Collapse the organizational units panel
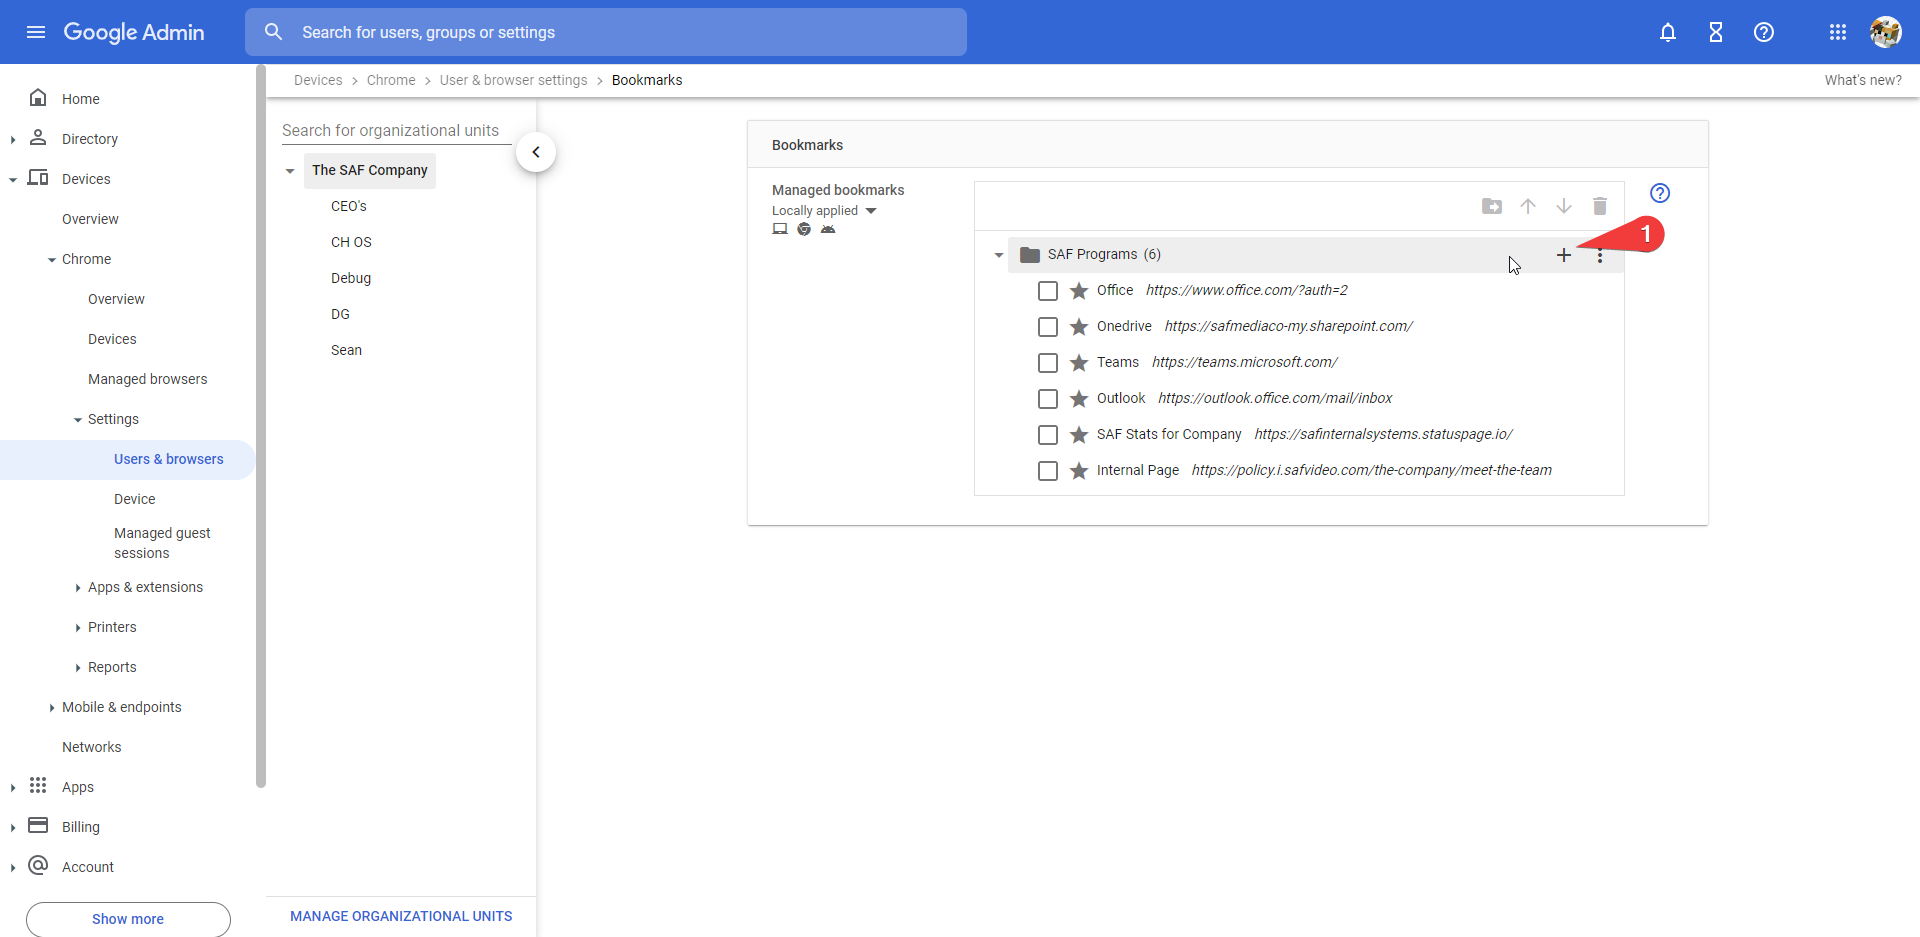1920x937 pixels. point(536,152)
